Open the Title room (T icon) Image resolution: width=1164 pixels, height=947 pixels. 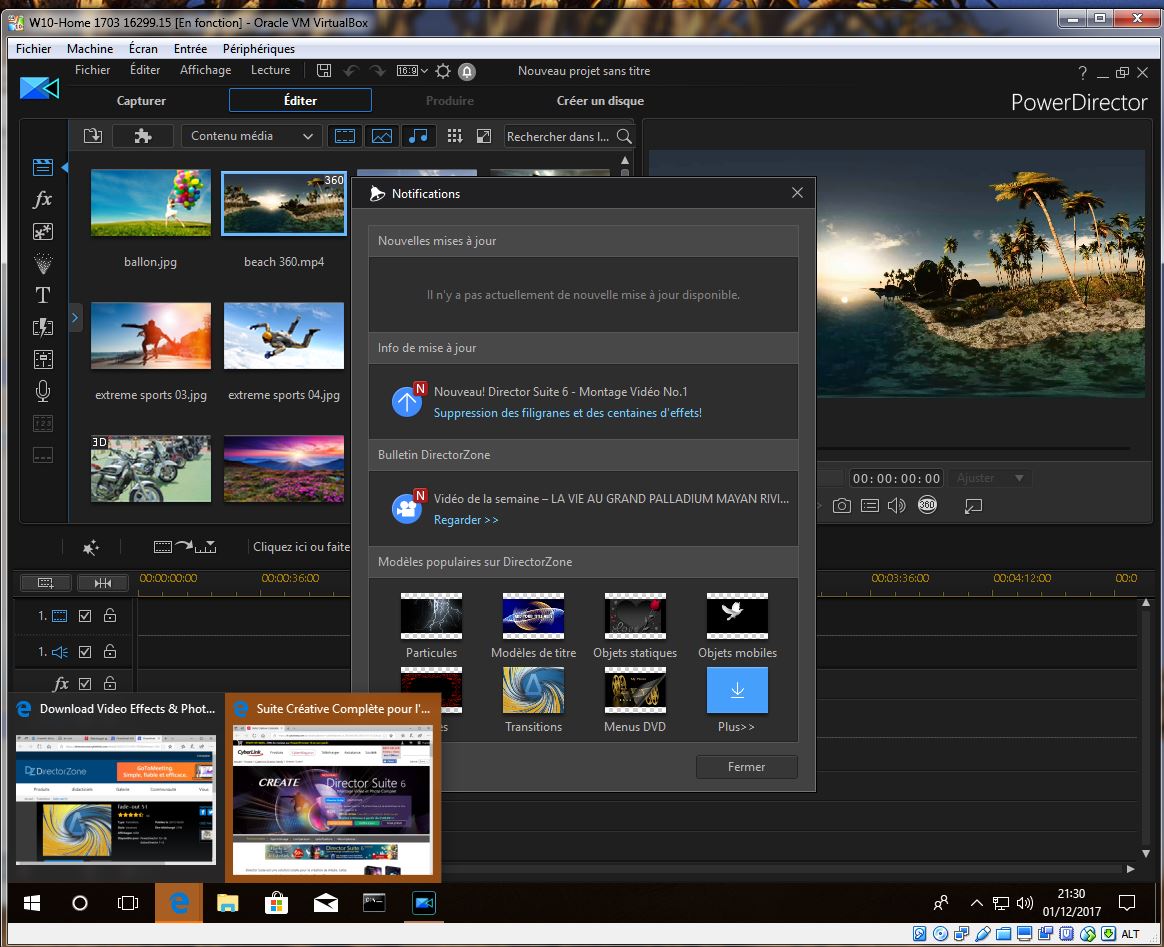coord(42,295)
